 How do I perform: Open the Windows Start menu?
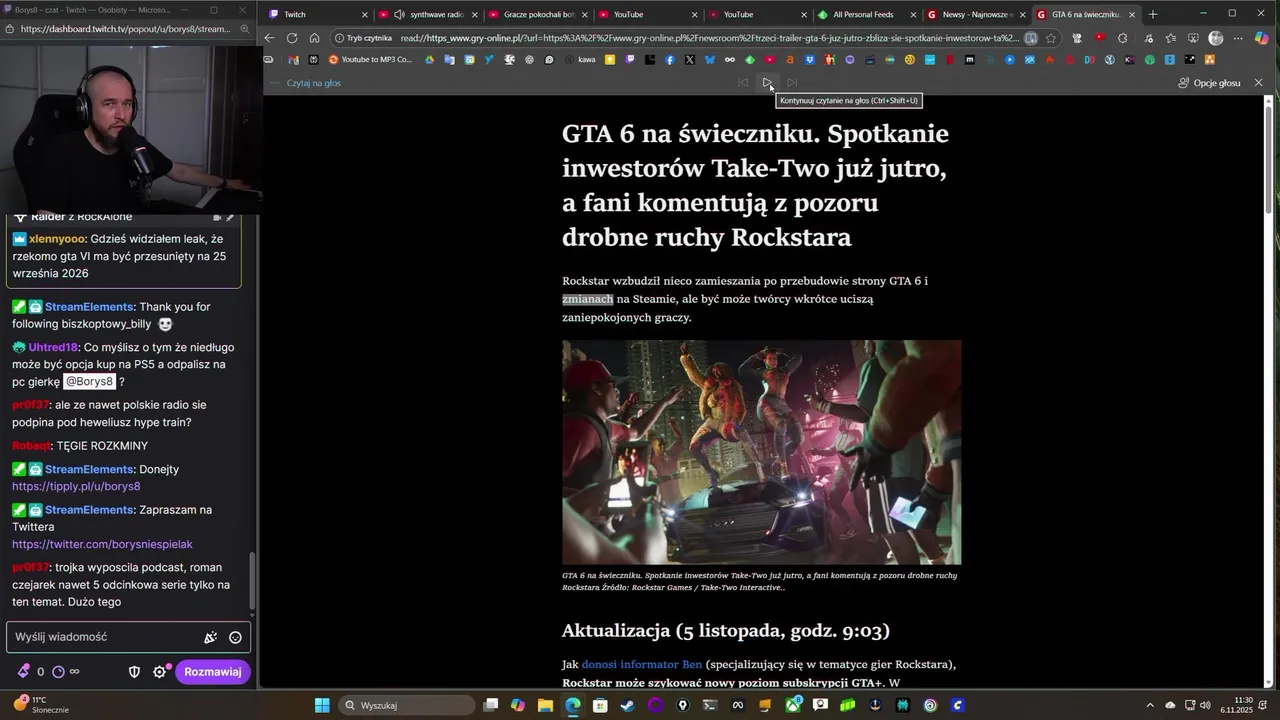coord(322,705)
